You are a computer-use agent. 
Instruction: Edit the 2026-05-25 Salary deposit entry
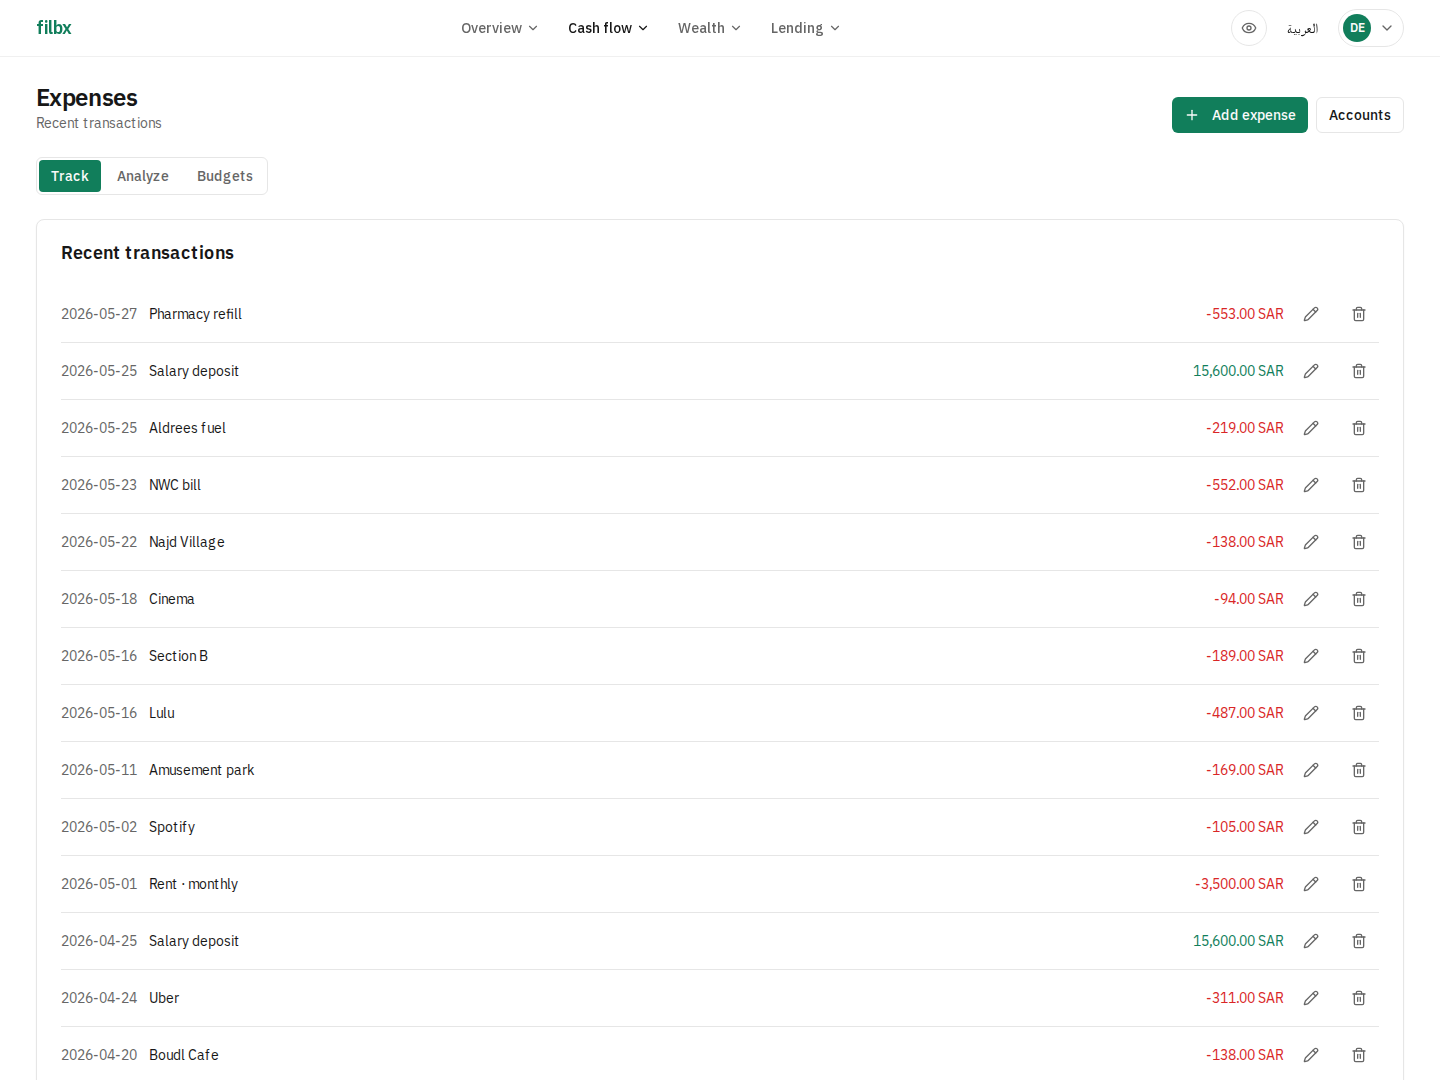(x=1311, y=371)
